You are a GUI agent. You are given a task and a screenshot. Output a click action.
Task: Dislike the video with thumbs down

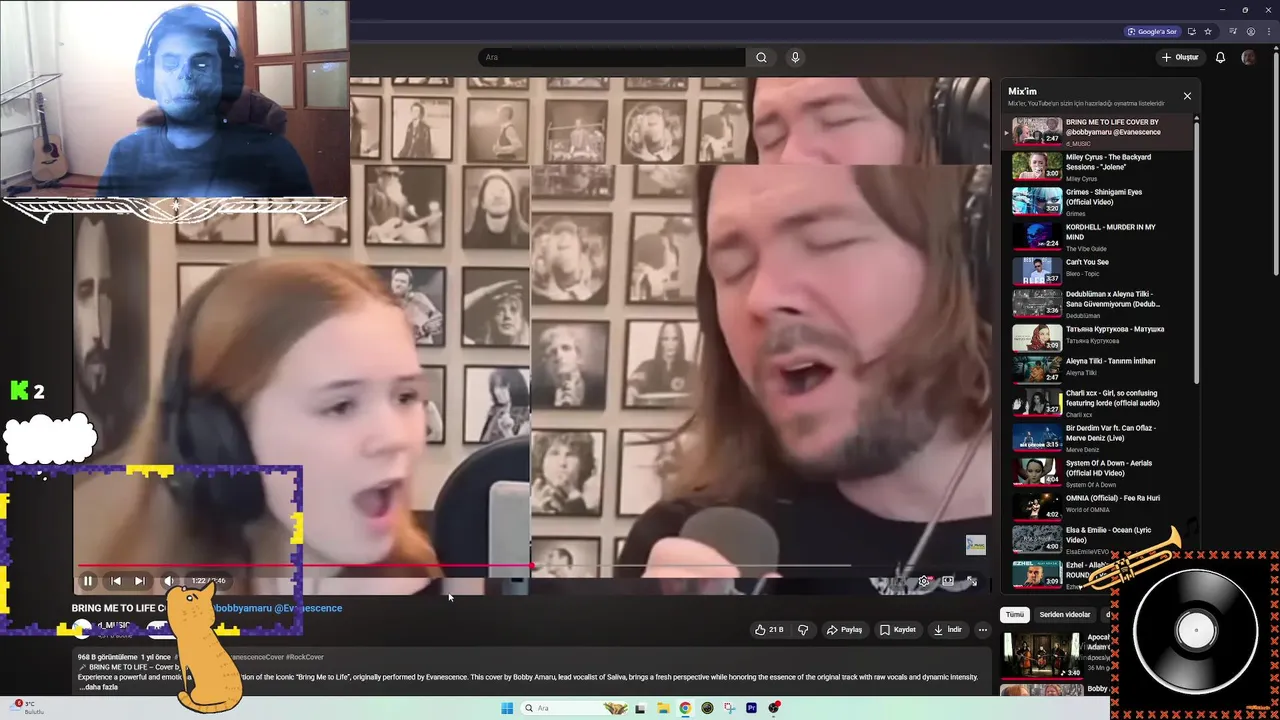[802, 630]
